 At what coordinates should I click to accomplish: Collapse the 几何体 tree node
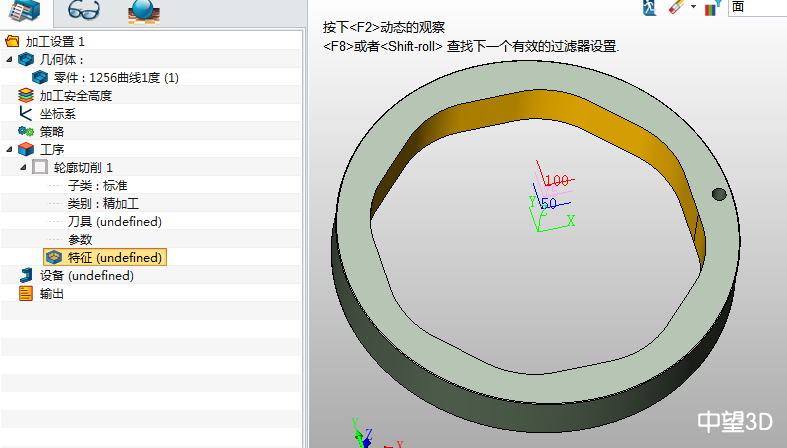(x=9, y=60)
